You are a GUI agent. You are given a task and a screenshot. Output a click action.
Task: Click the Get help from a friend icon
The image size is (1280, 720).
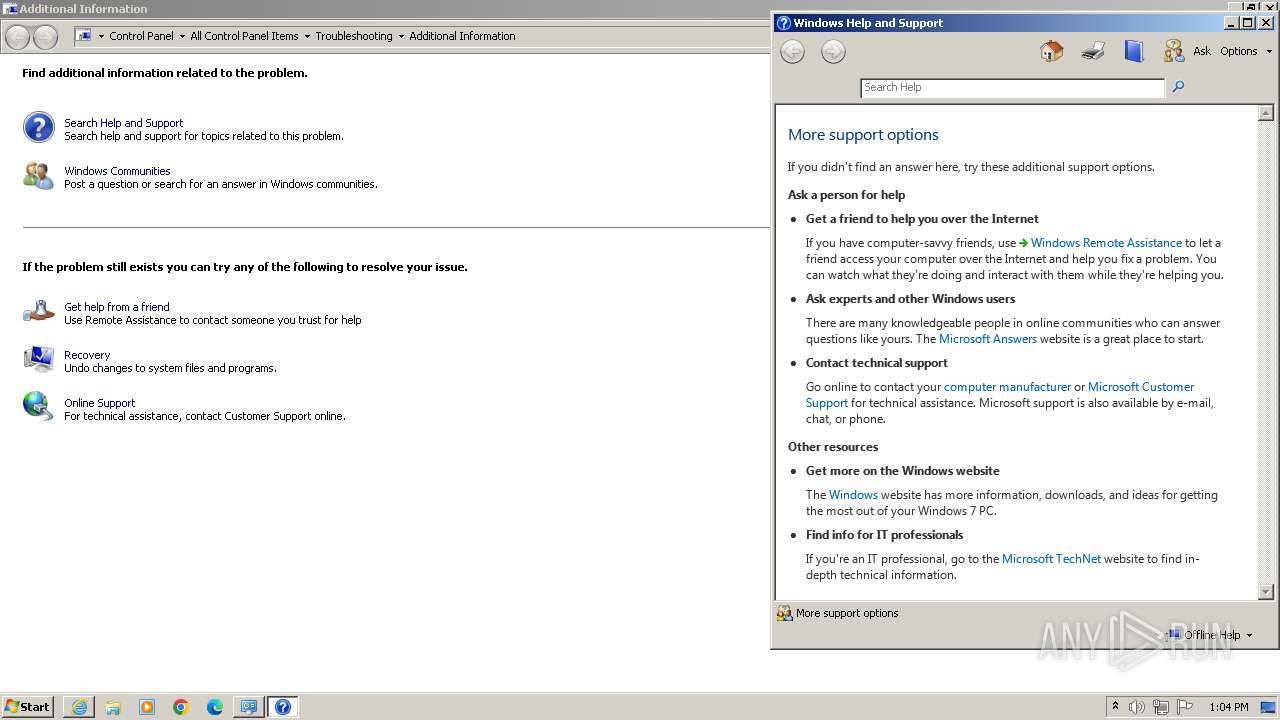coord(39,312)
